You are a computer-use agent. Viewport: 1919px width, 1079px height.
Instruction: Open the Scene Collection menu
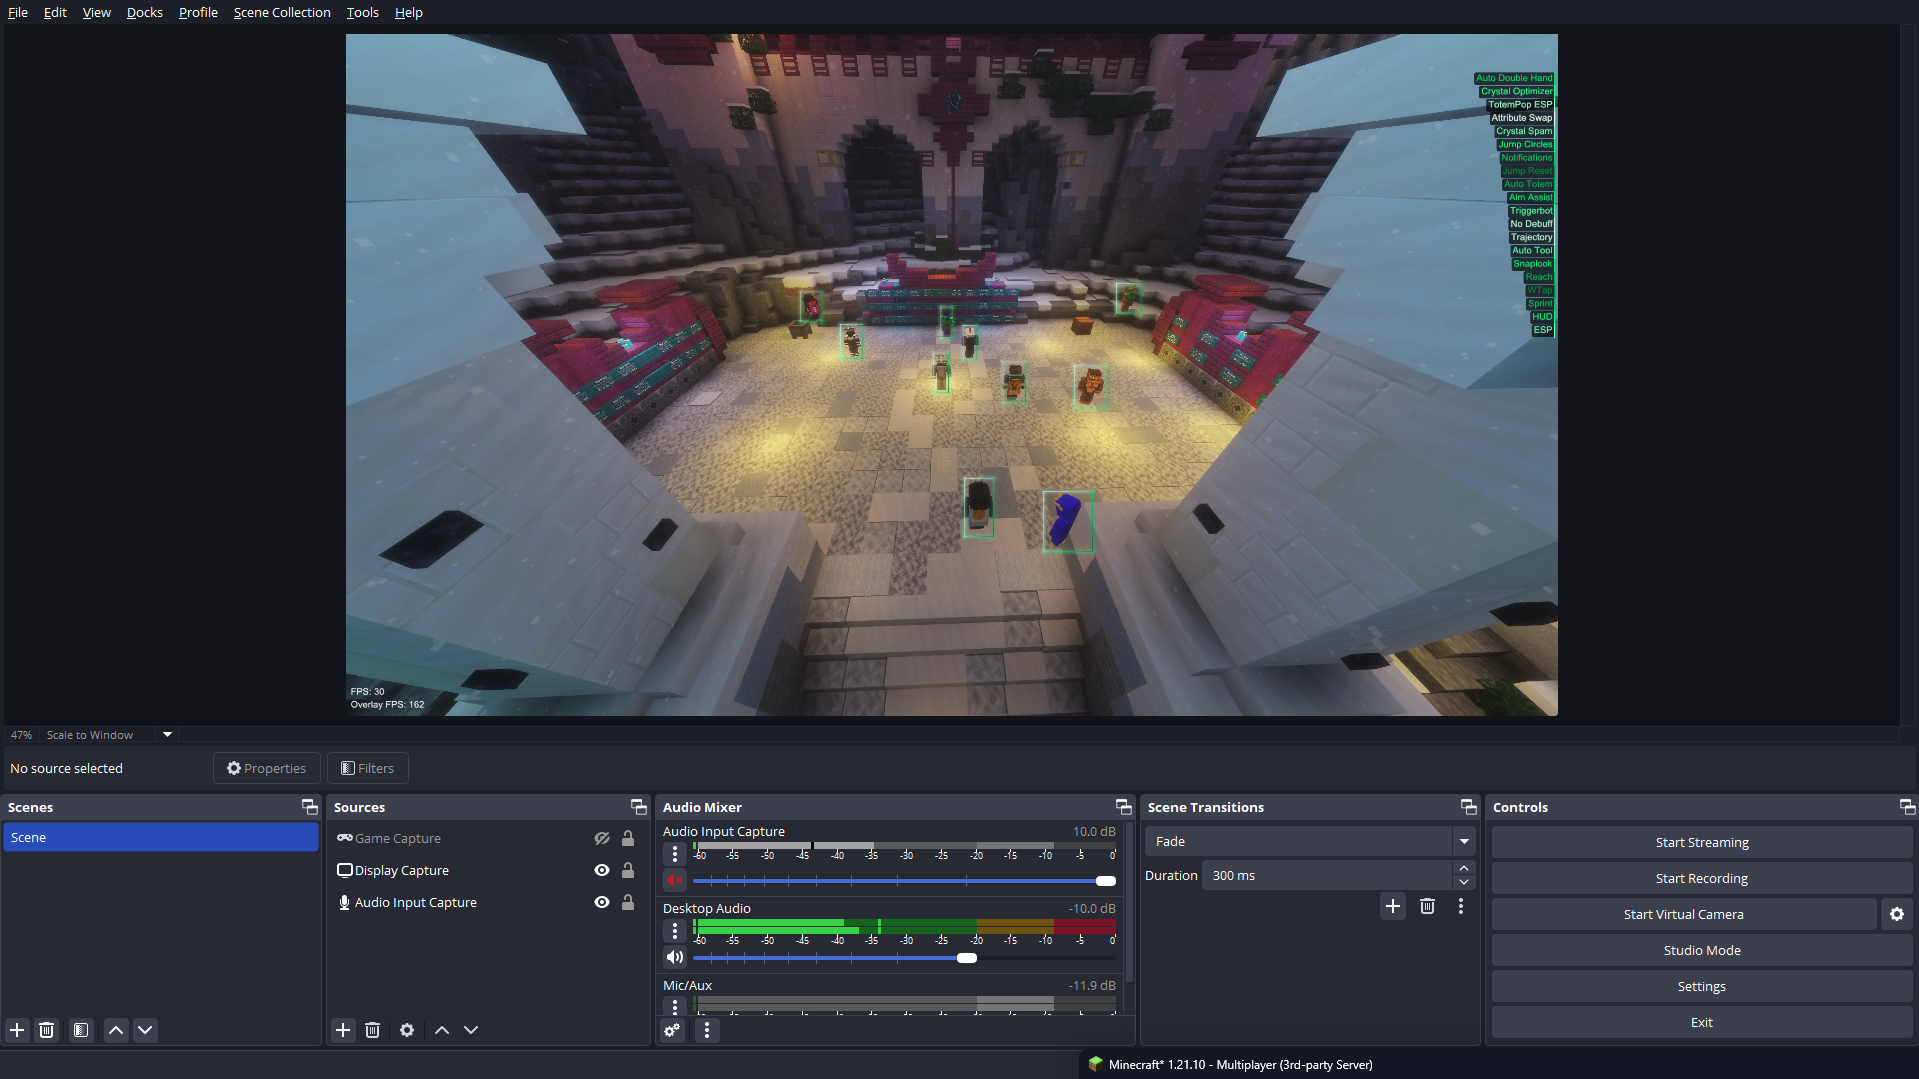pos(282,12)
